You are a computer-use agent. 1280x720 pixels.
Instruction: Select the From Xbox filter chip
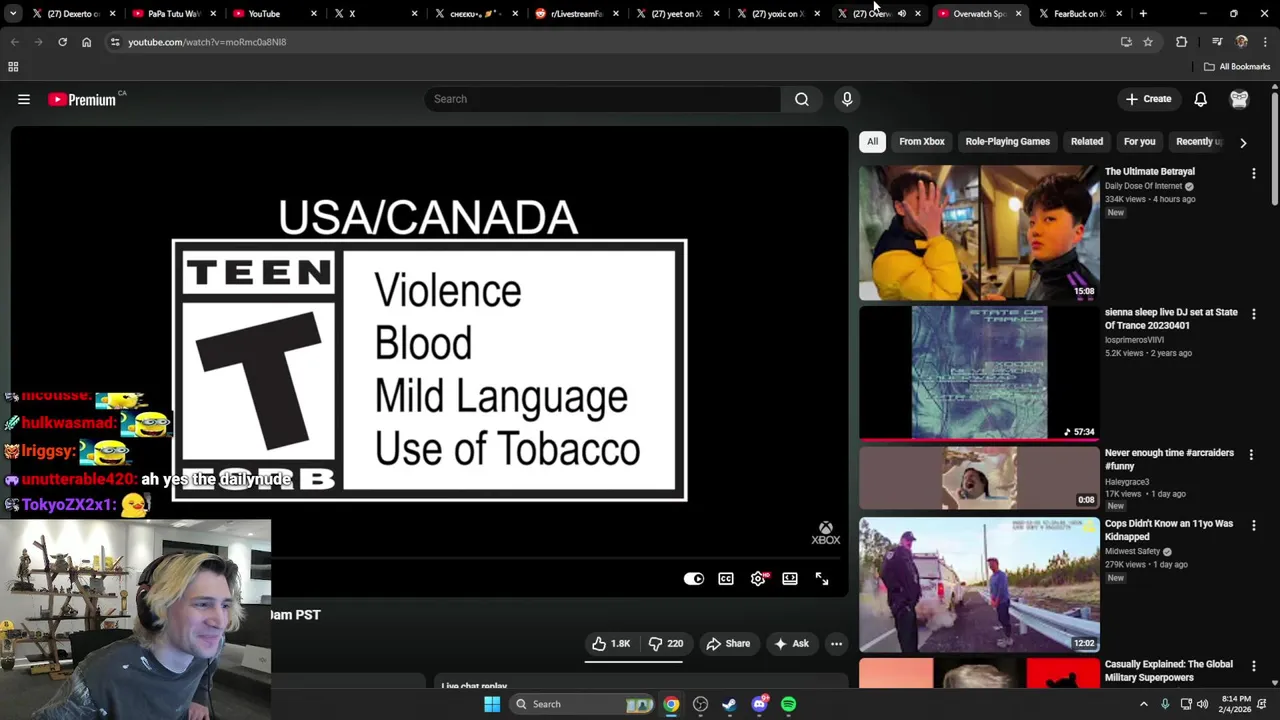(x=922, y=142)
